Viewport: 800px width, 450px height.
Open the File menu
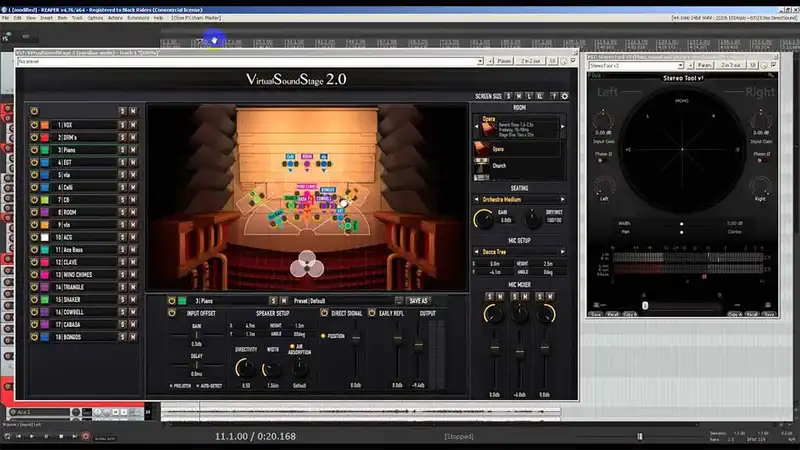pyautogui.click(x=5, y=18)
